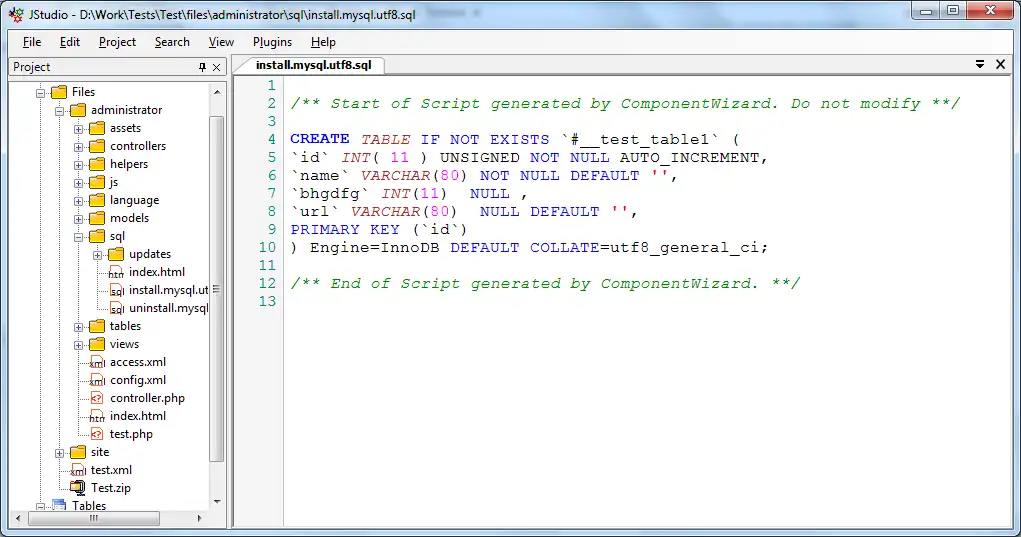Open the File menu
This screenshot has height=537, width=1021.
tap(32, 42)
